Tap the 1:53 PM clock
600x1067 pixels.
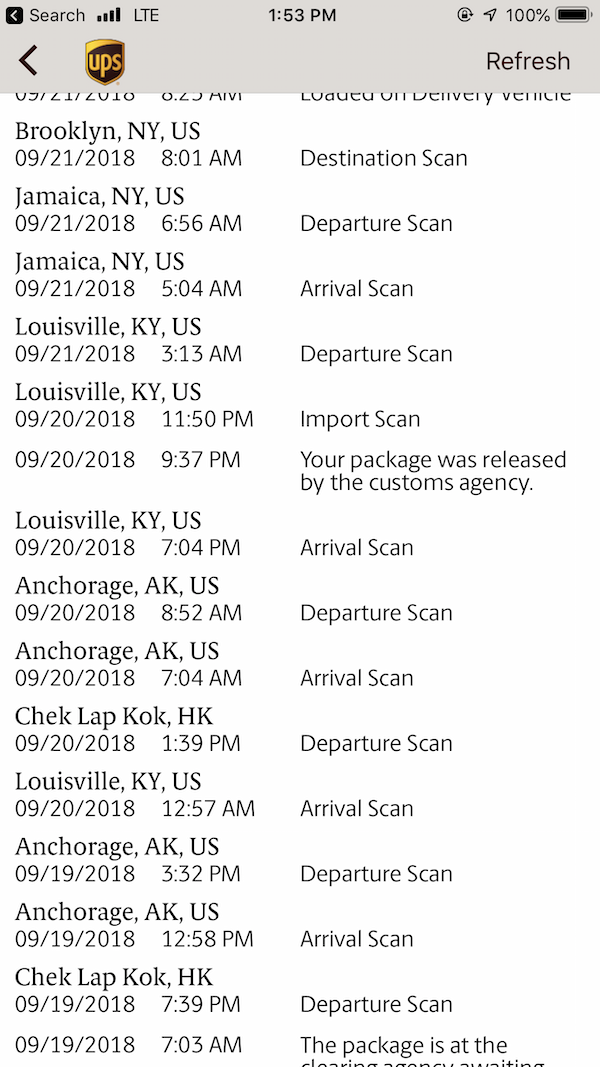302,15
